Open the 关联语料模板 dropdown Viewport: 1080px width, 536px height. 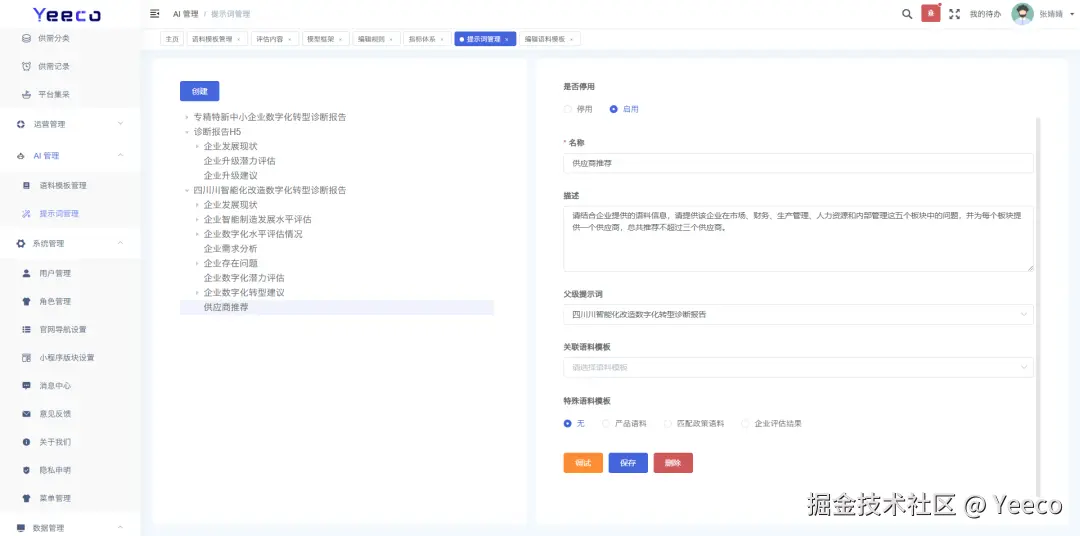[798, 367]
